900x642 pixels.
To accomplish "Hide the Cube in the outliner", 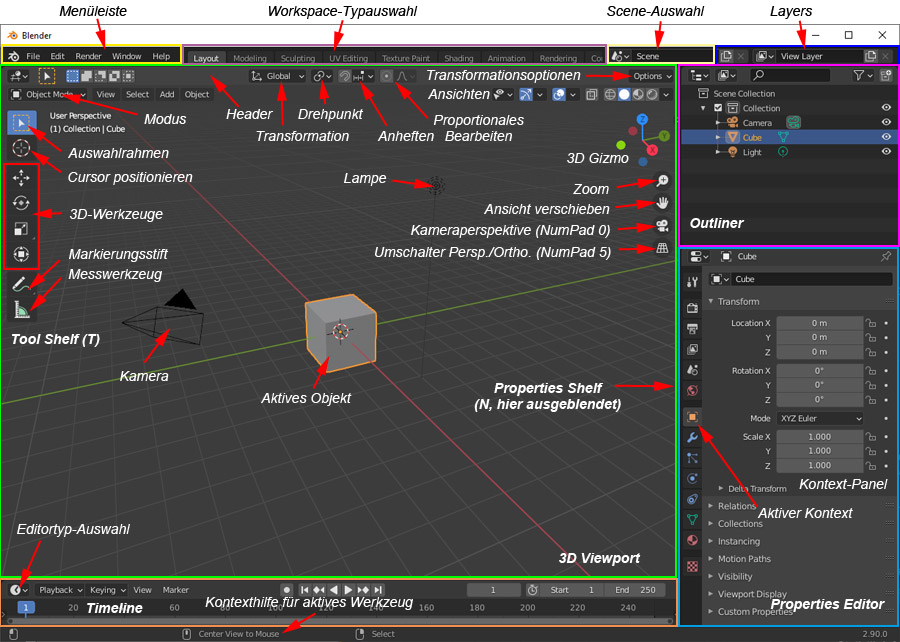I will click(x=886, y=137).
